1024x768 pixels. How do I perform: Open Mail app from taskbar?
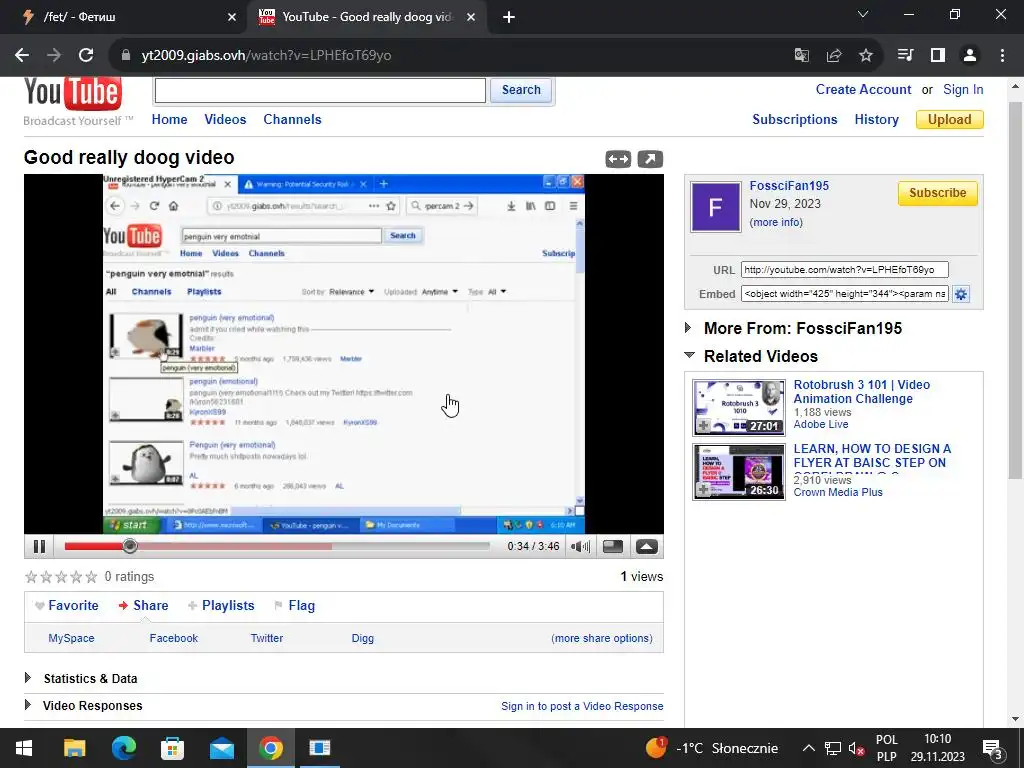[x=221, y=748]
